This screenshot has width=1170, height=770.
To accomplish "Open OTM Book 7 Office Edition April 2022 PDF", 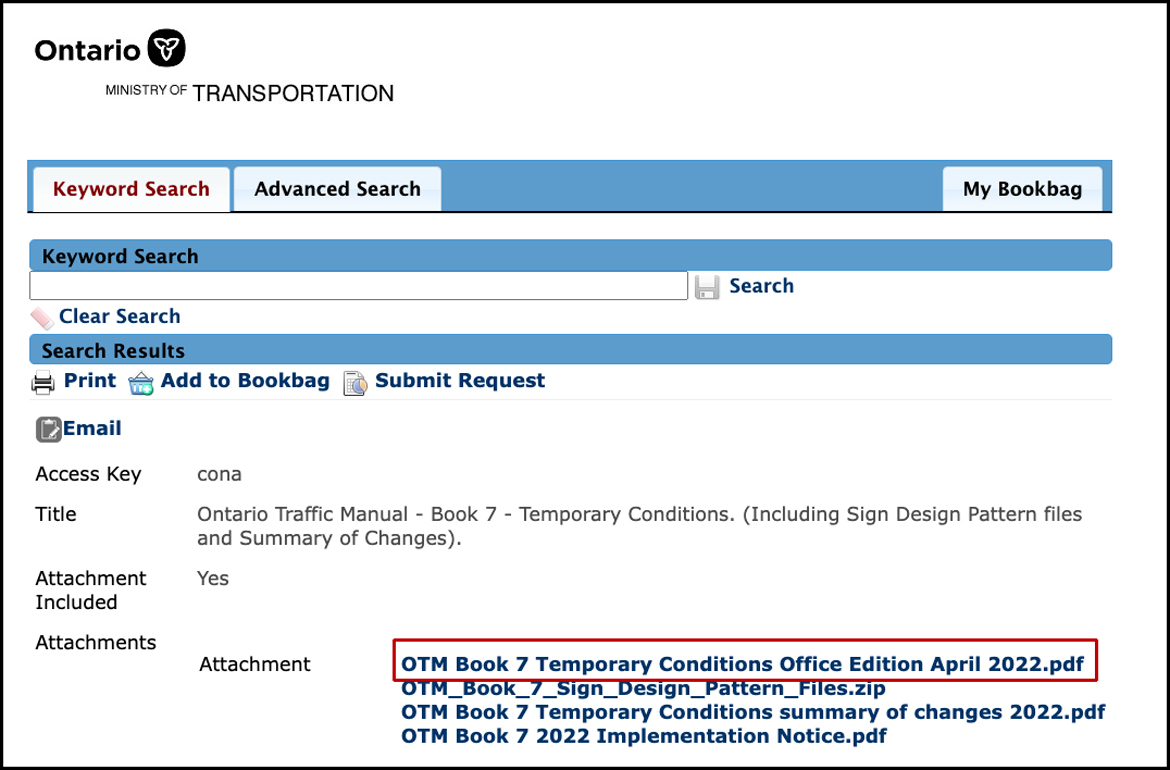I will pyautogui.click(x=742, y=664).
